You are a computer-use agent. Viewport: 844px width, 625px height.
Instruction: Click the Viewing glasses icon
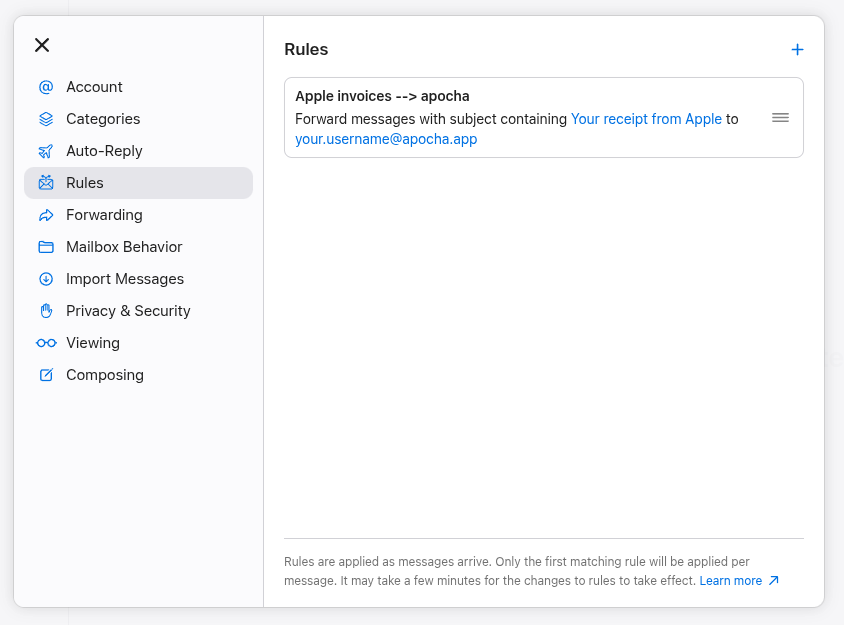point(46,343)
